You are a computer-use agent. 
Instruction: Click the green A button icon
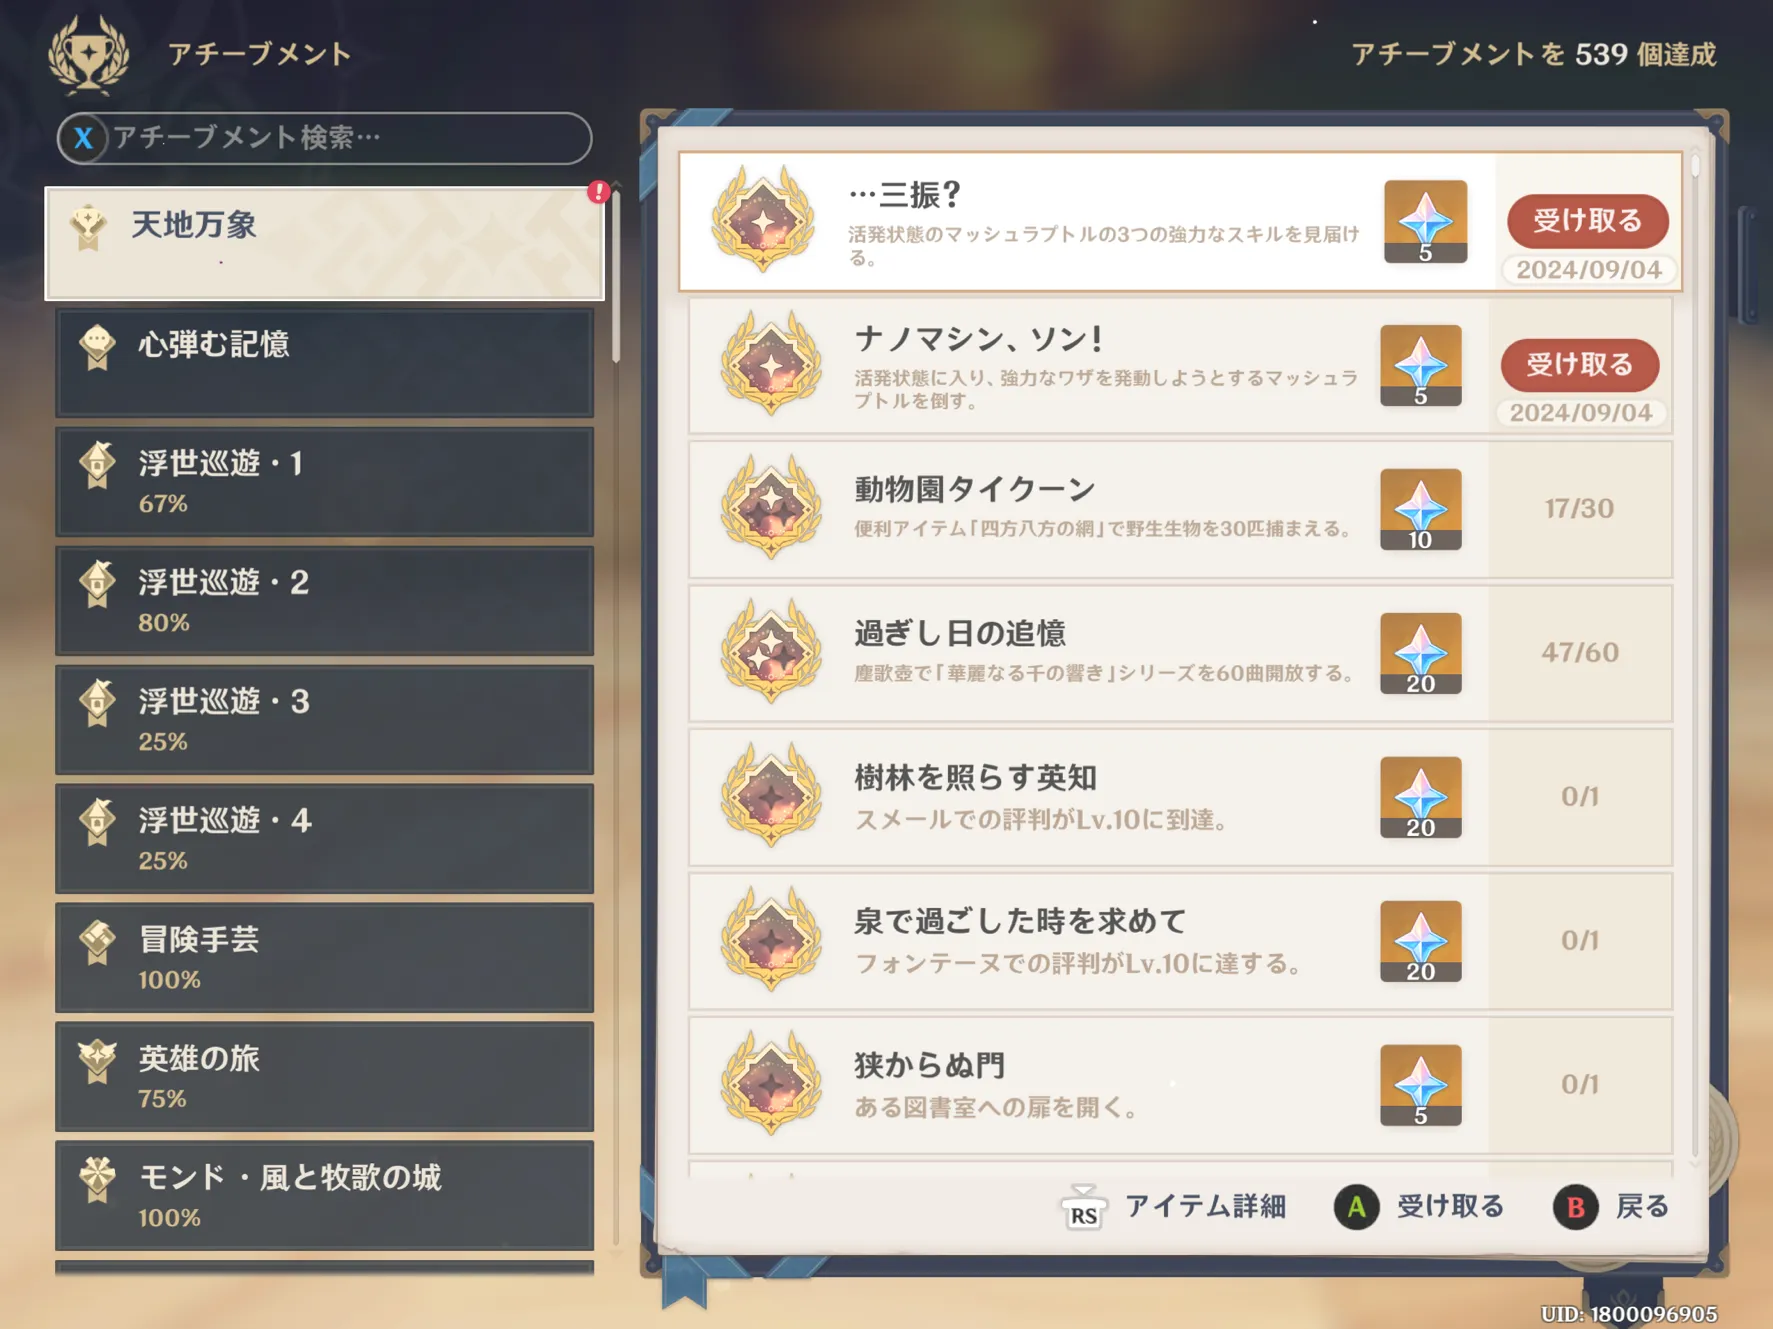pos(1356,1207)
